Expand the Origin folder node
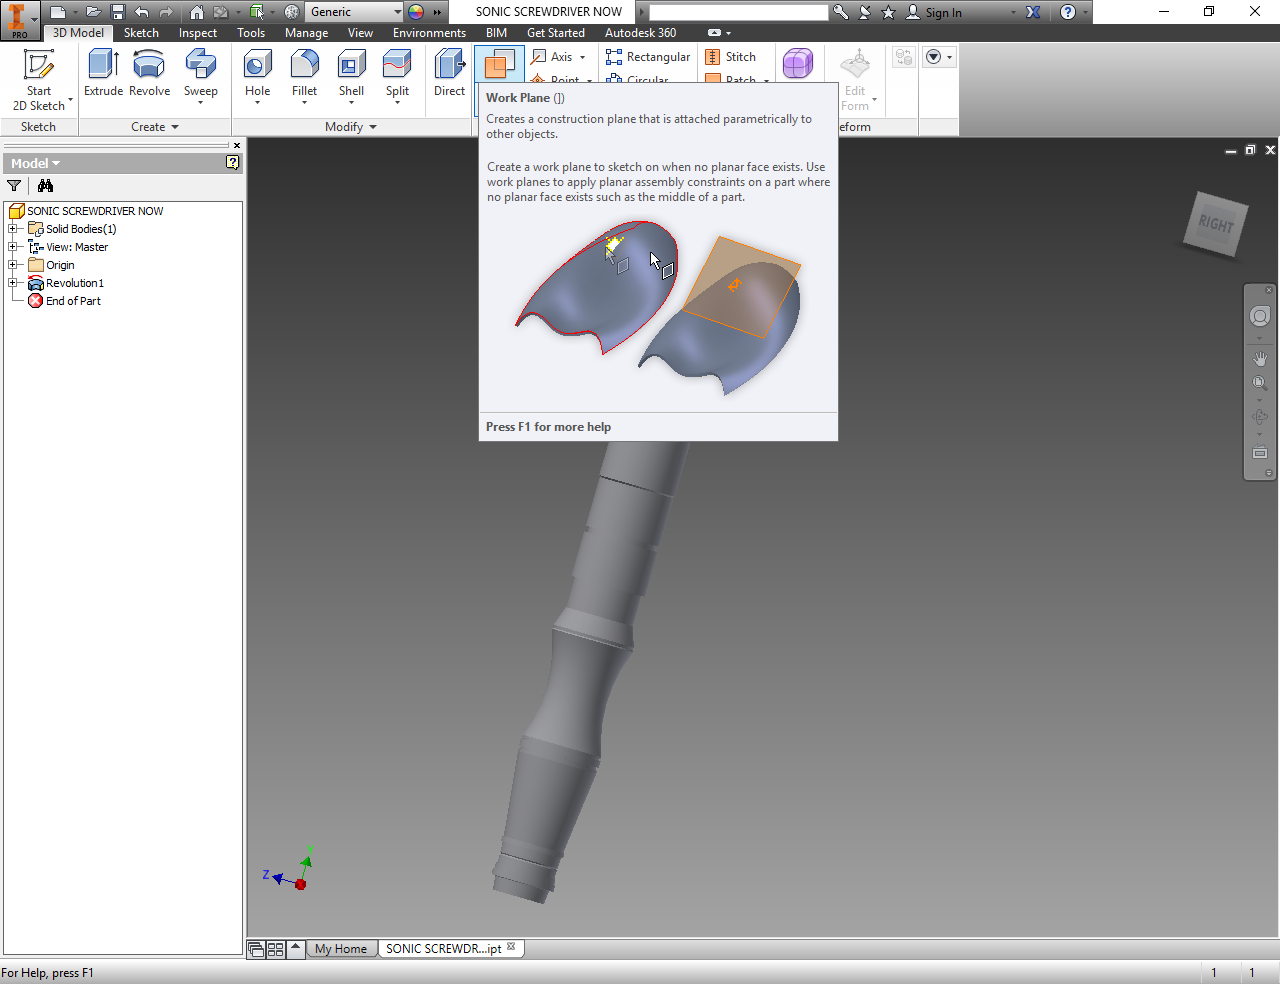 pyautogui.click(x=13, y=265)
